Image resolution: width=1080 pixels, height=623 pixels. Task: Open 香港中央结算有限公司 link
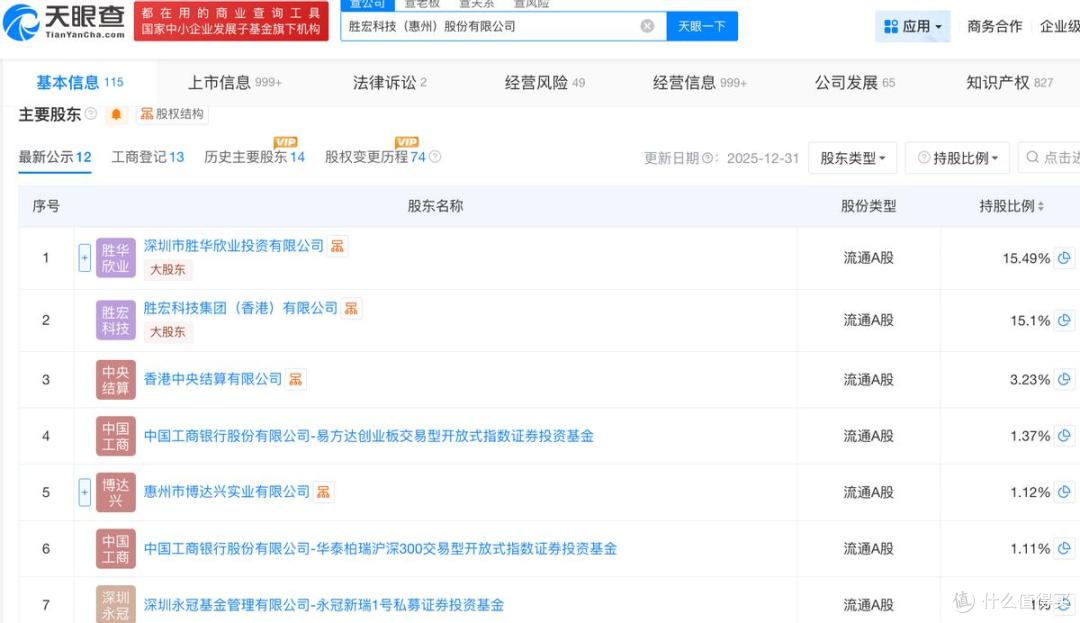(x=213, y=379)
